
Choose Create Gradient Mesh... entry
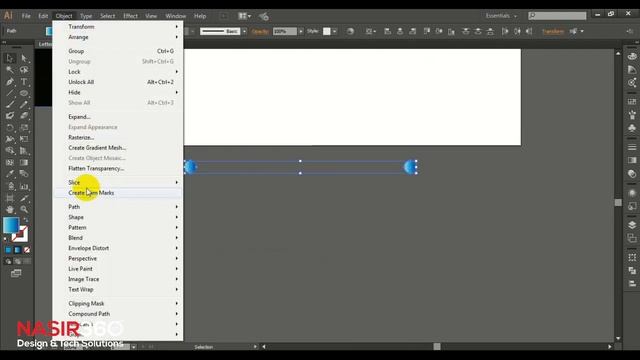pos(118,148)
